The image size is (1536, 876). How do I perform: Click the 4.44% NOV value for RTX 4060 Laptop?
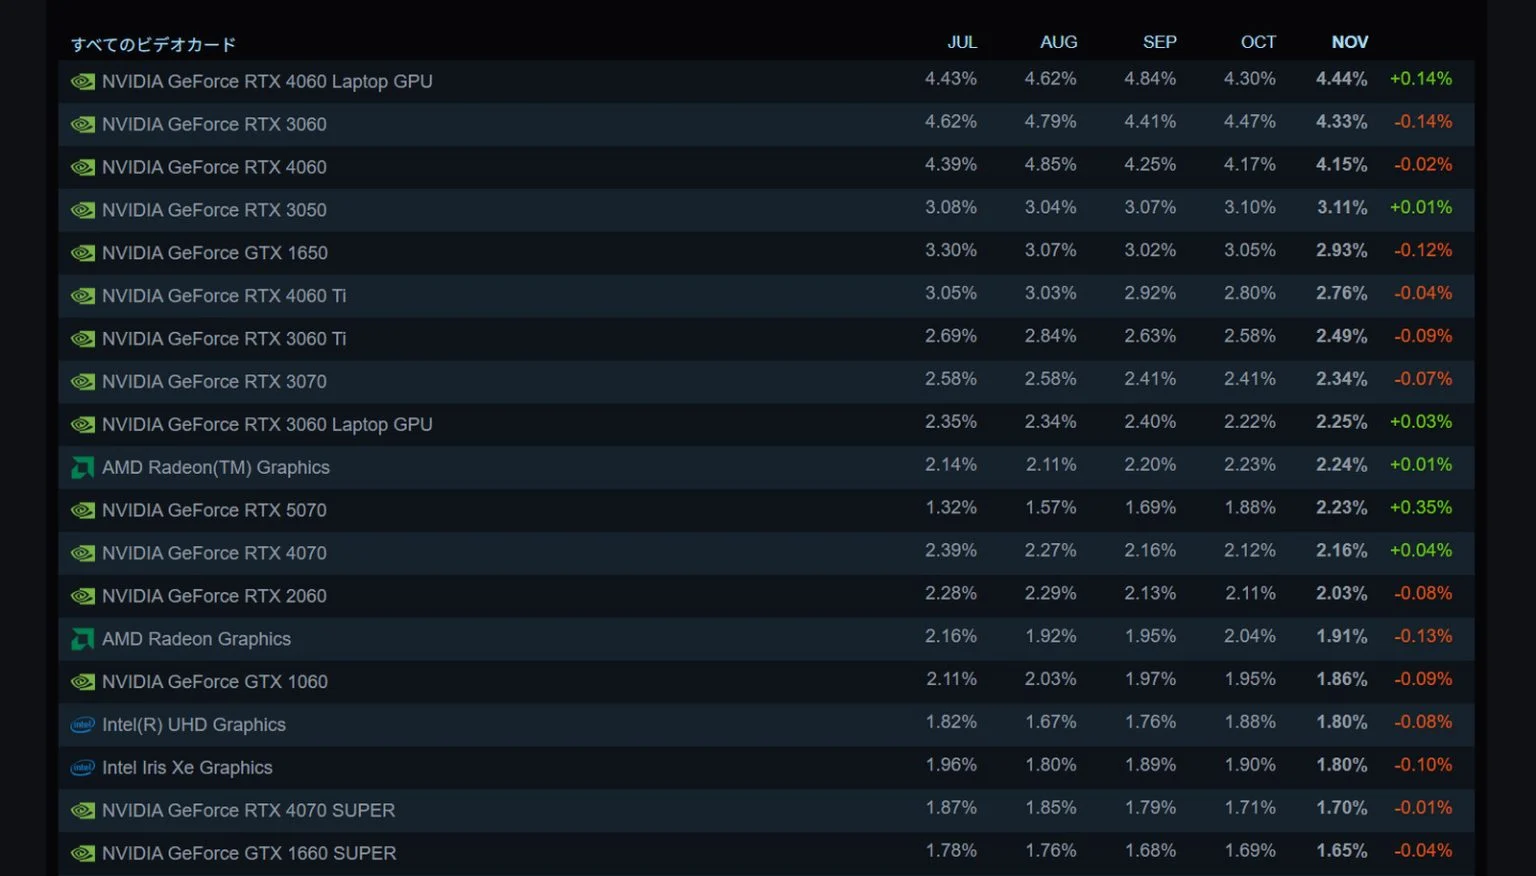pos(1341,78)
